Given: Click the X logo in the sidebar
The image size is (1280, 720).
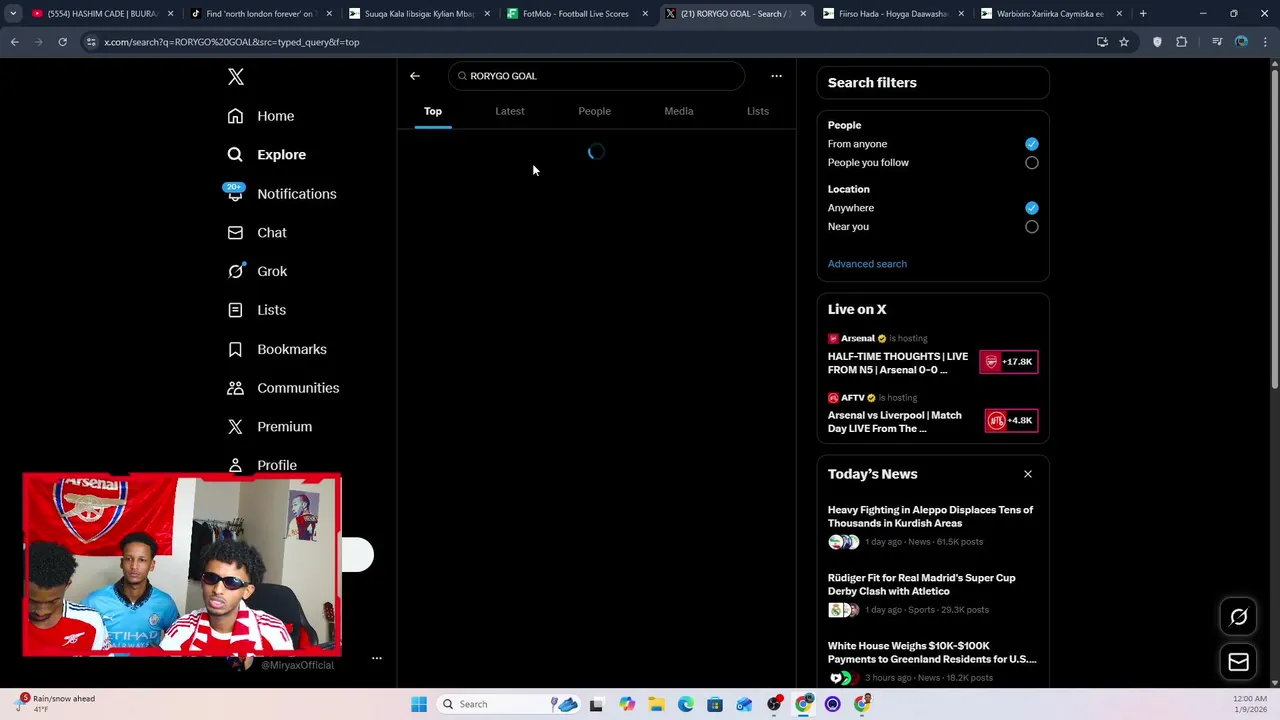Looking at the screenshot, I should 236,77.
